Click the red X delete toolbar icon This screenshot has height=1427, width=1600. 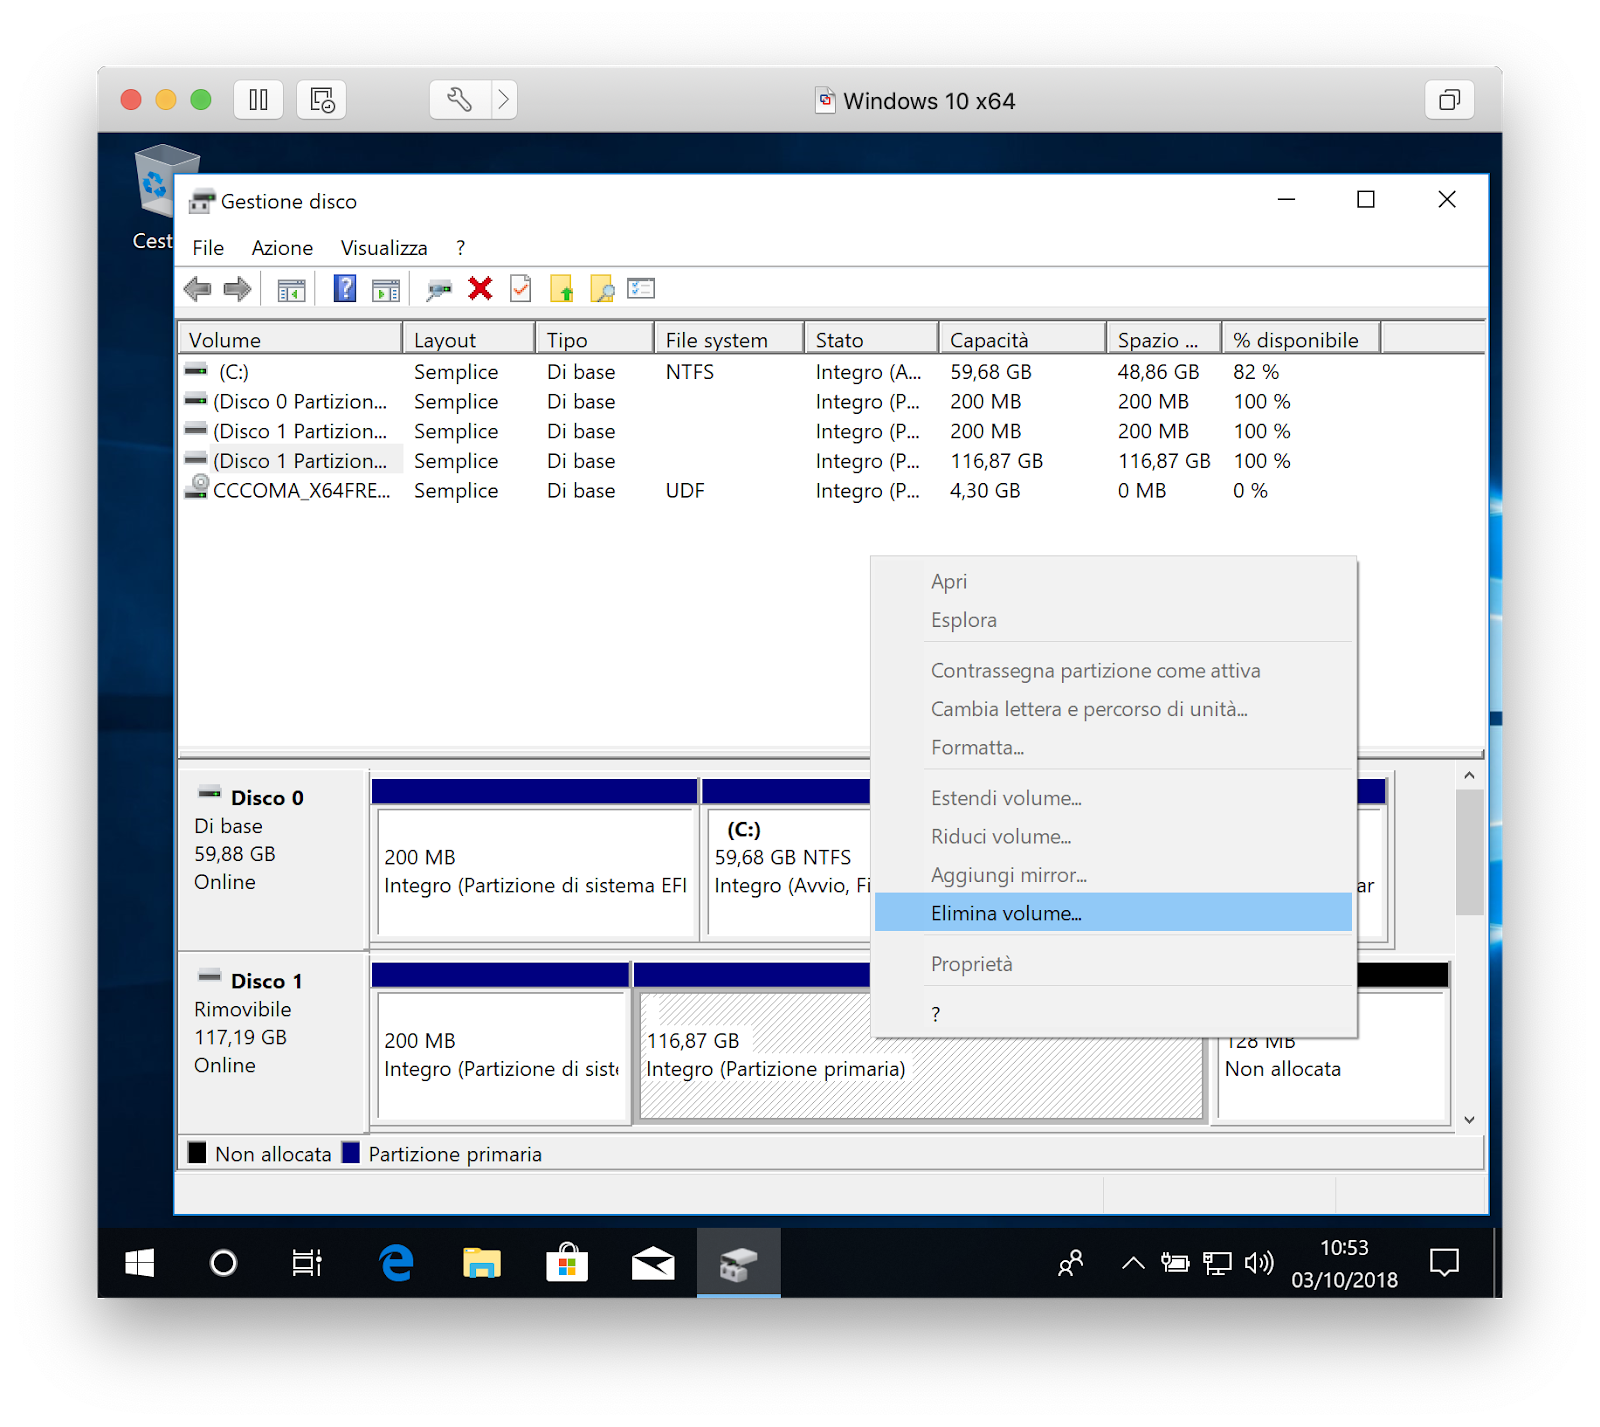pos(481,289)
